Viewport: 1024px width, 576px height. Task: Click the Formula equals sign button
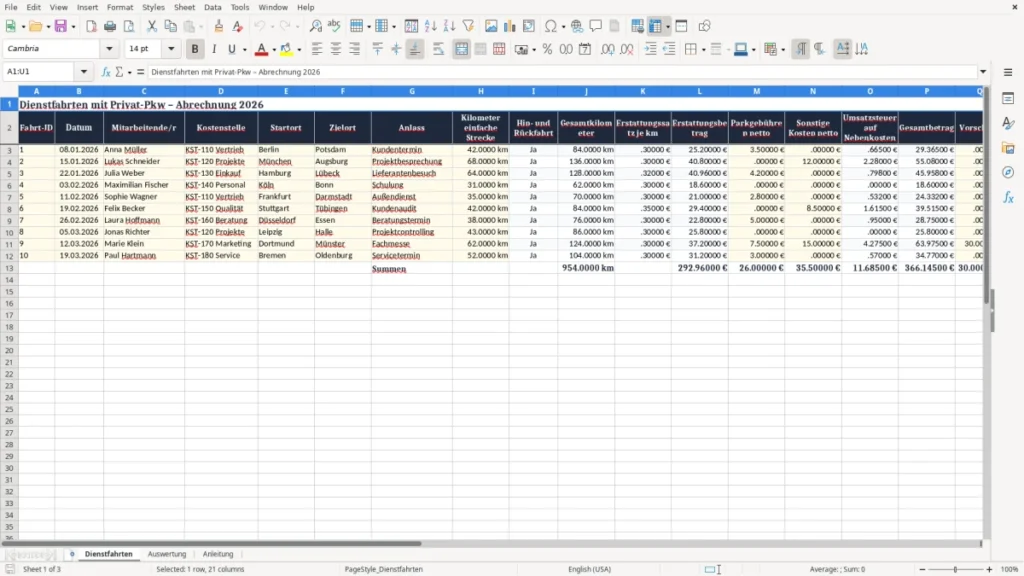(x=140, y=72)
